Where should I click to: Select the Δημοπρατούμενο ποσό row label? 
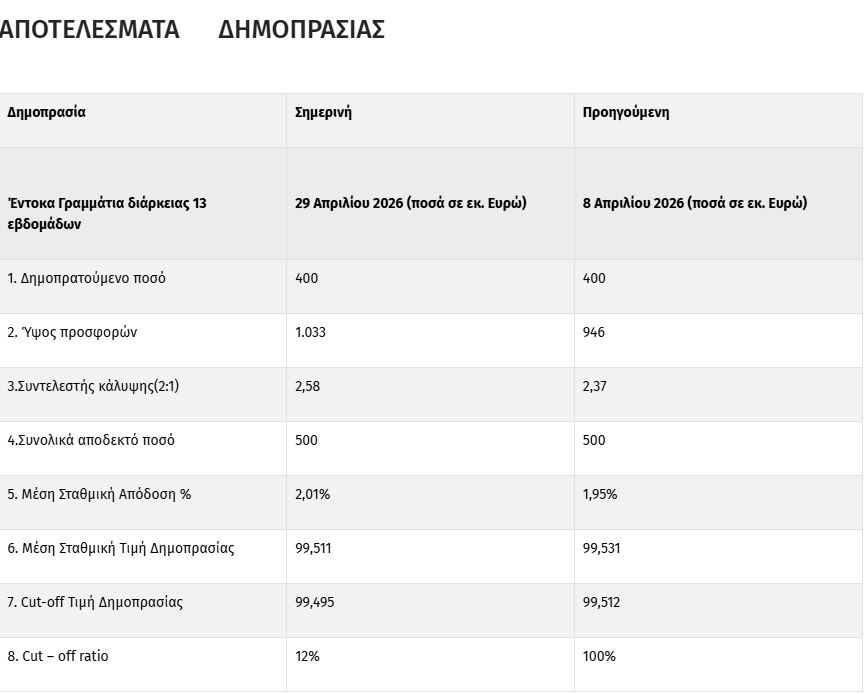(x=87, y=278)
